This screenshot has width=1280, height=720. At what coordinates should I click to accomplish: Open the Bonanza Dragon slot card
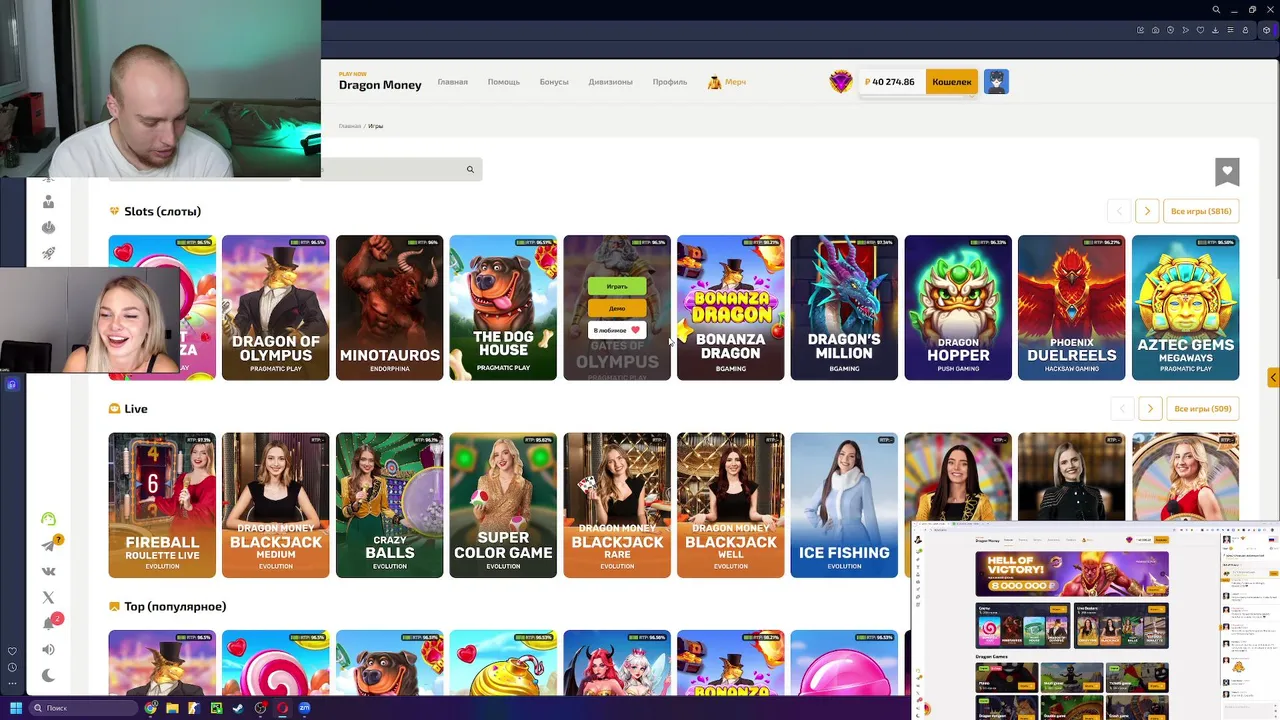point(730,308)
